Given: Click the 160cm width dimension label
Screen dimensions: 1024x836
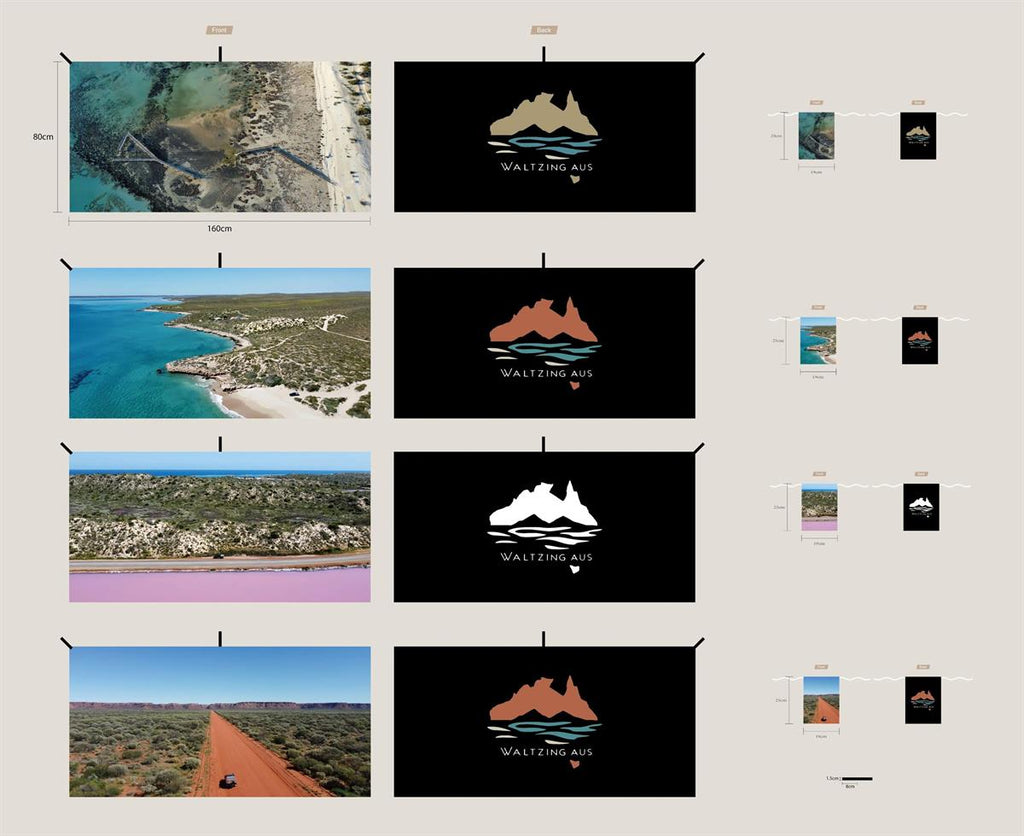Looking at the screenshot, I should (x=220, y=228).
